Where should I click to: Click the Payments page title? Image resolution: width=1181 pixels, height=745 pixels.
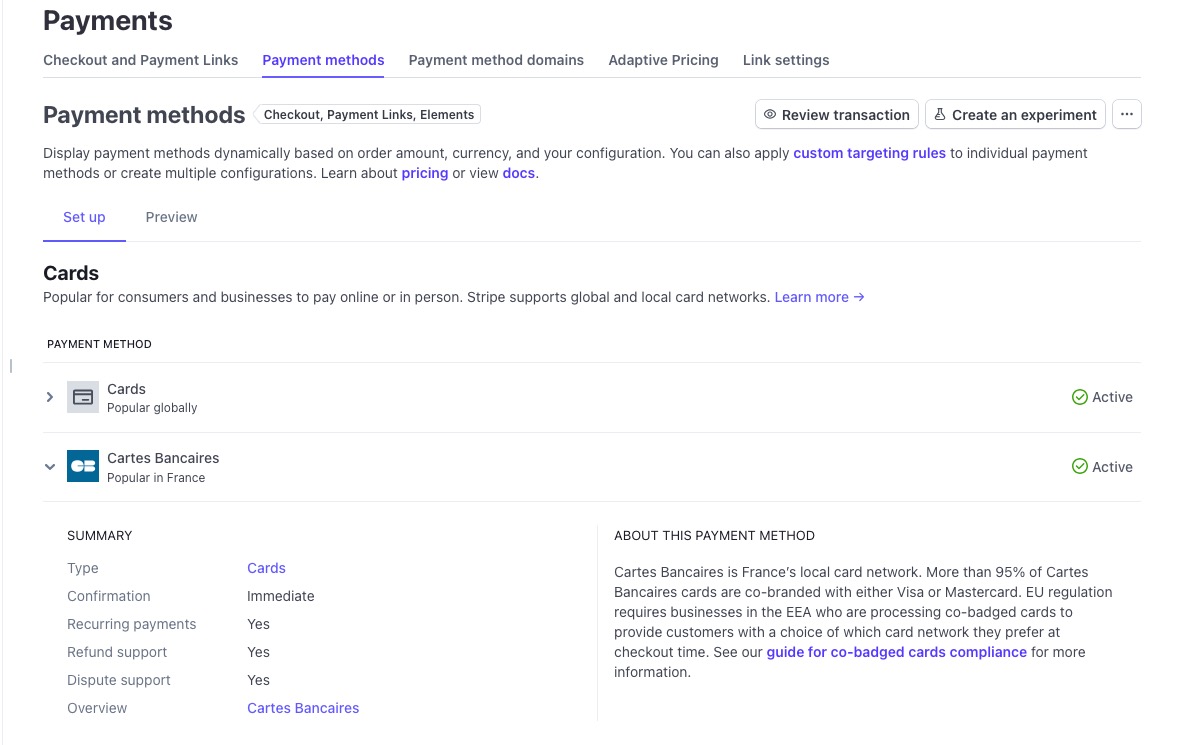point(108,20)
